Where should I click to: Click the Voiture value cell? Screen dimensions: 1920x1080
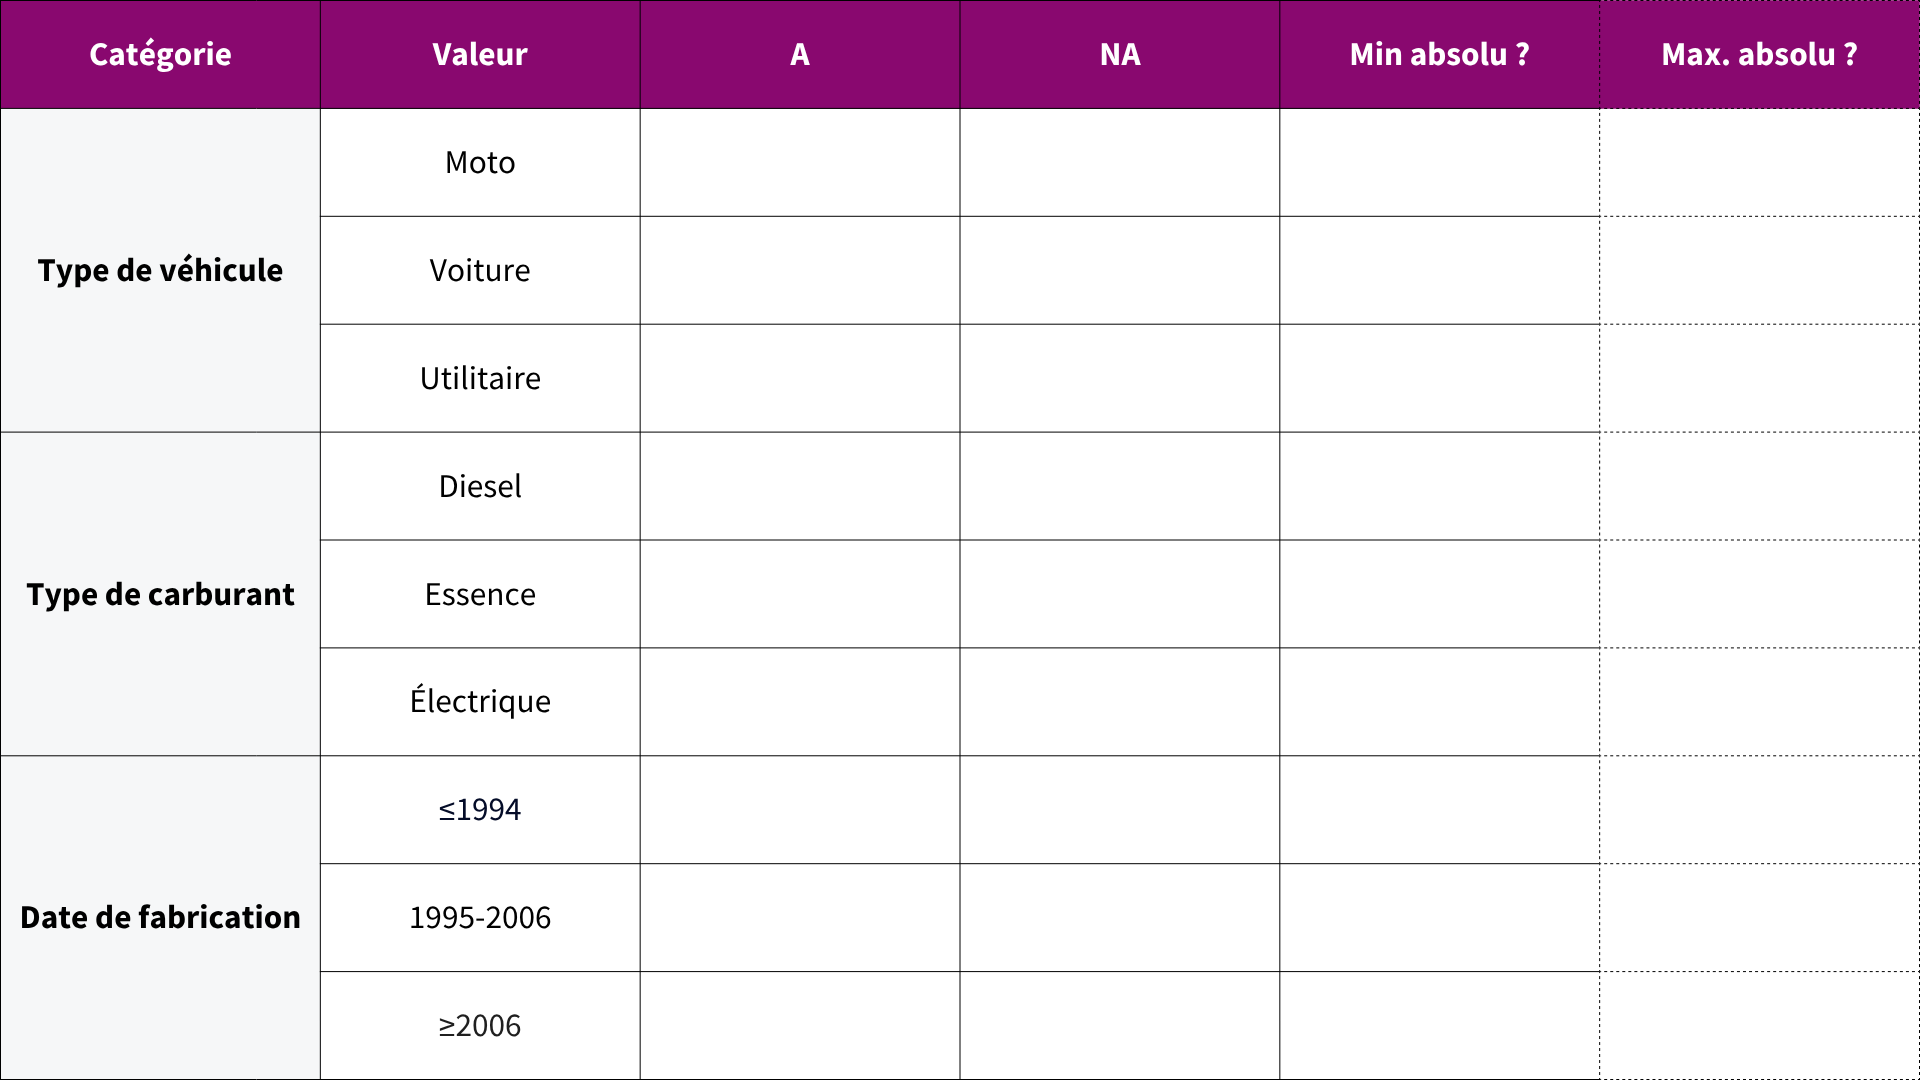pos(480,270)
